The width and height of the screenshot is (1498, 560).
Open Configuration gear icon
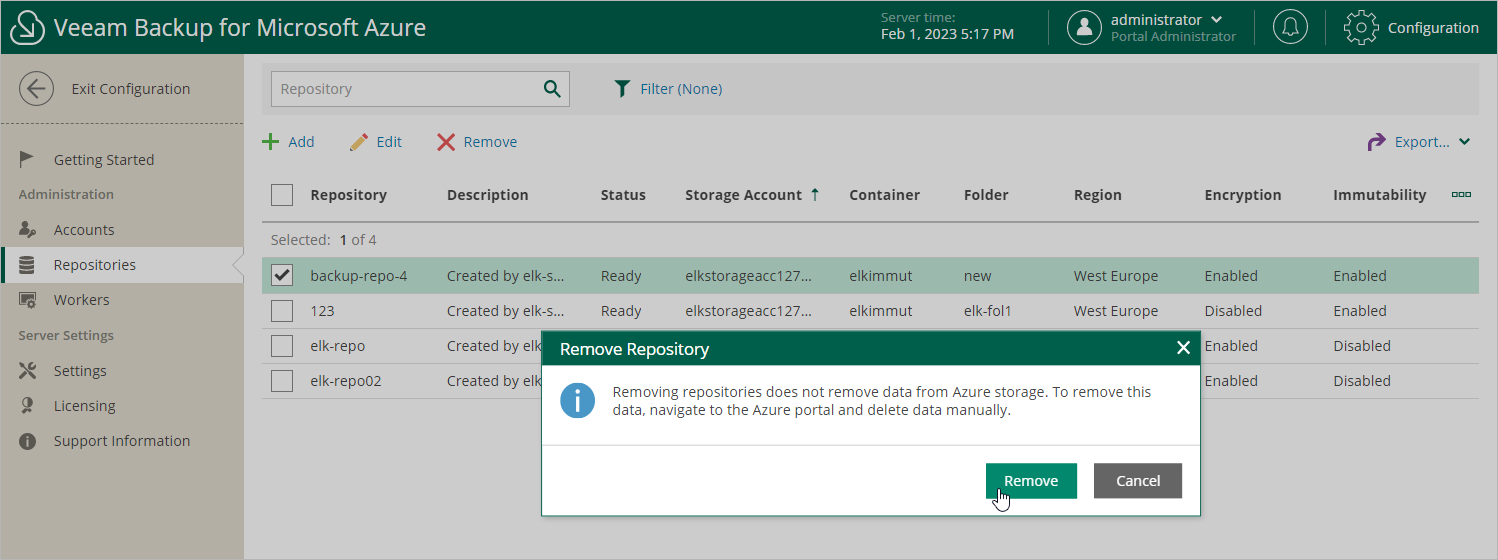(1361, 27)
